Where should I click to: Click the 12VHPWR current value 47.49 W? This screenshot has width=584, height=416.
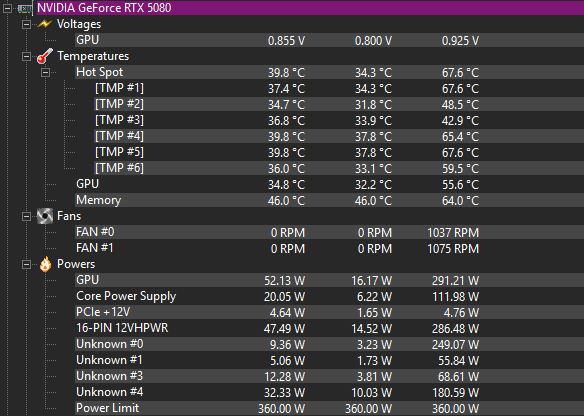[285, 329]
